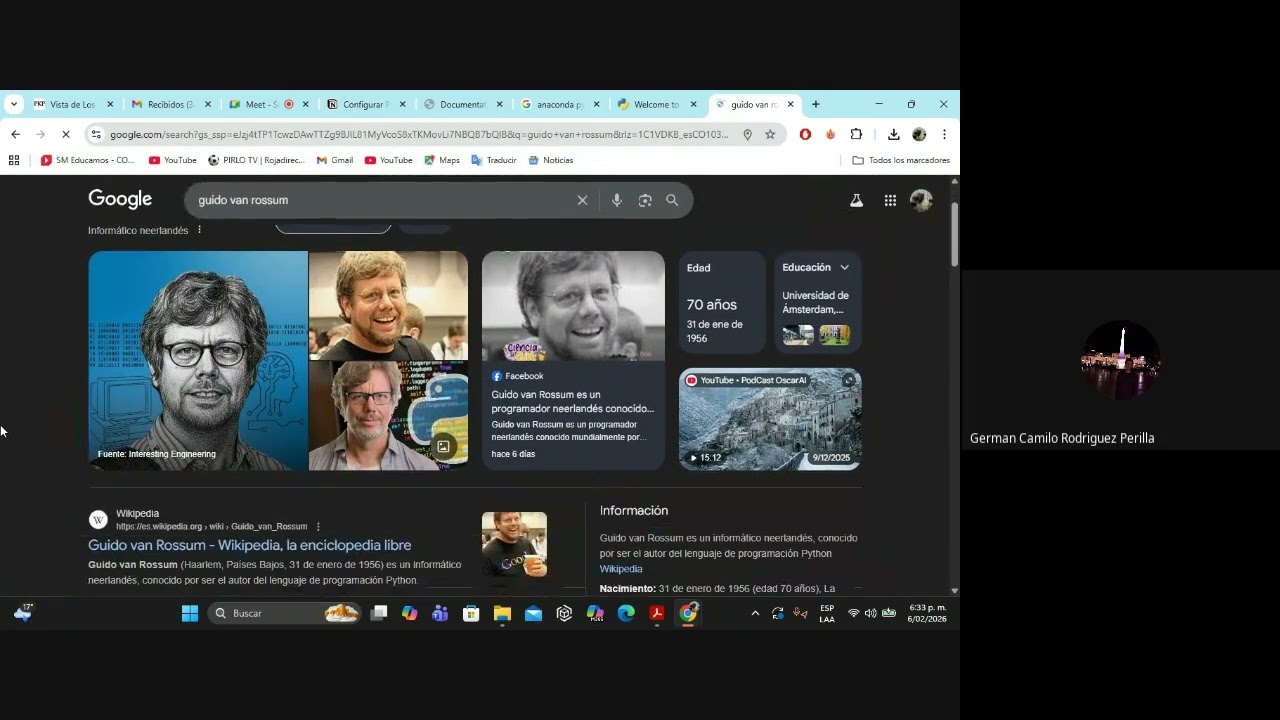Switch to Recibidos Gmail tab
Screen dimensions: 1280x720
[171, 104]
